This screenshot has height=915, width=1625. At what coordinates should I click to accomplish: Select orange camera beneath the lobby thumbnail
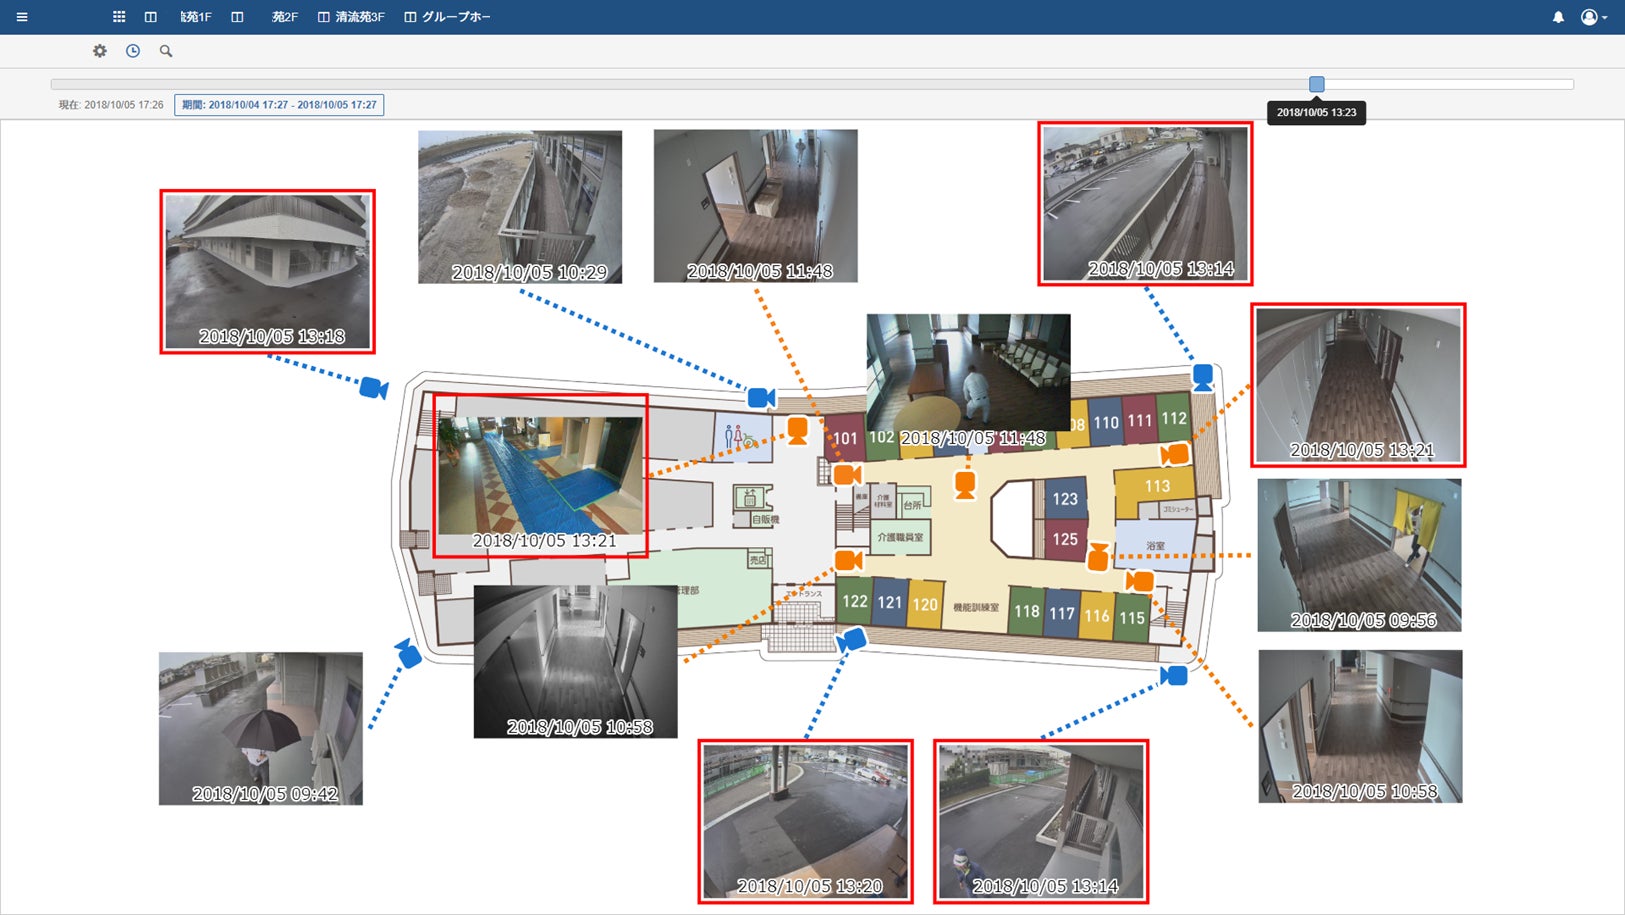[965, 485]
